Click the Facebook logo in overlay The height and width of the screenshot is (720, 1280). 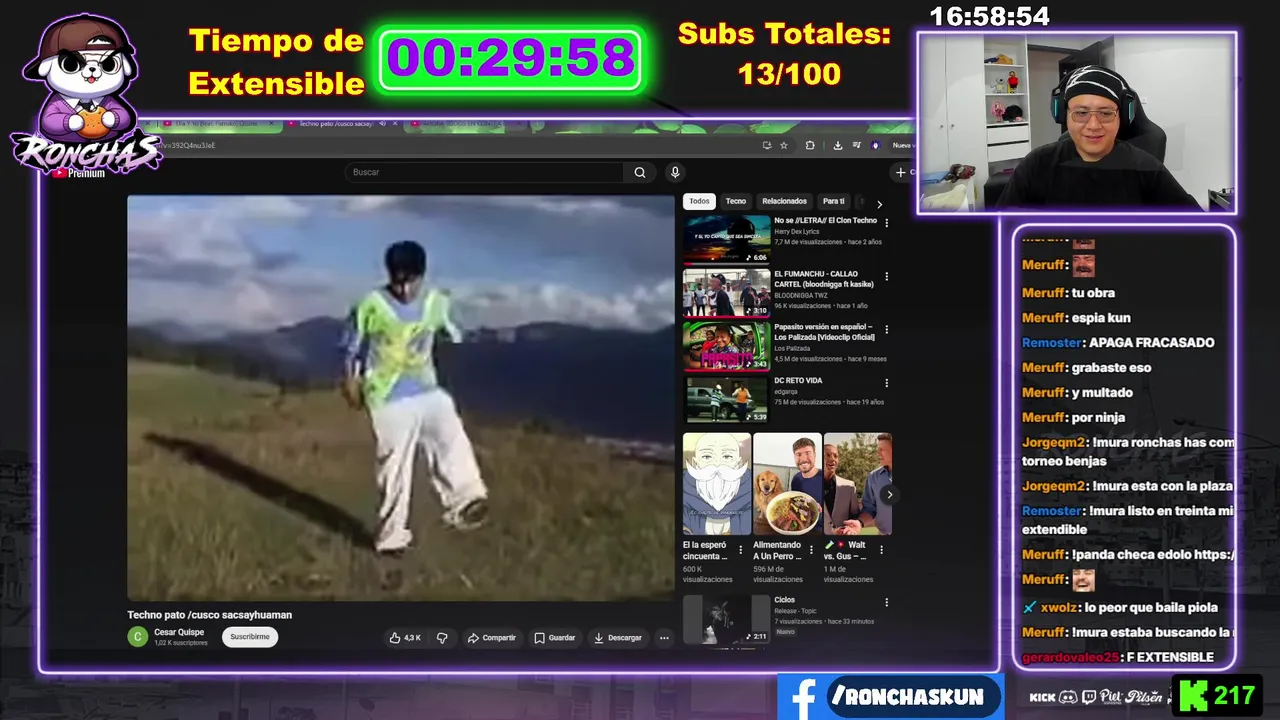click(x=803, y=698)
